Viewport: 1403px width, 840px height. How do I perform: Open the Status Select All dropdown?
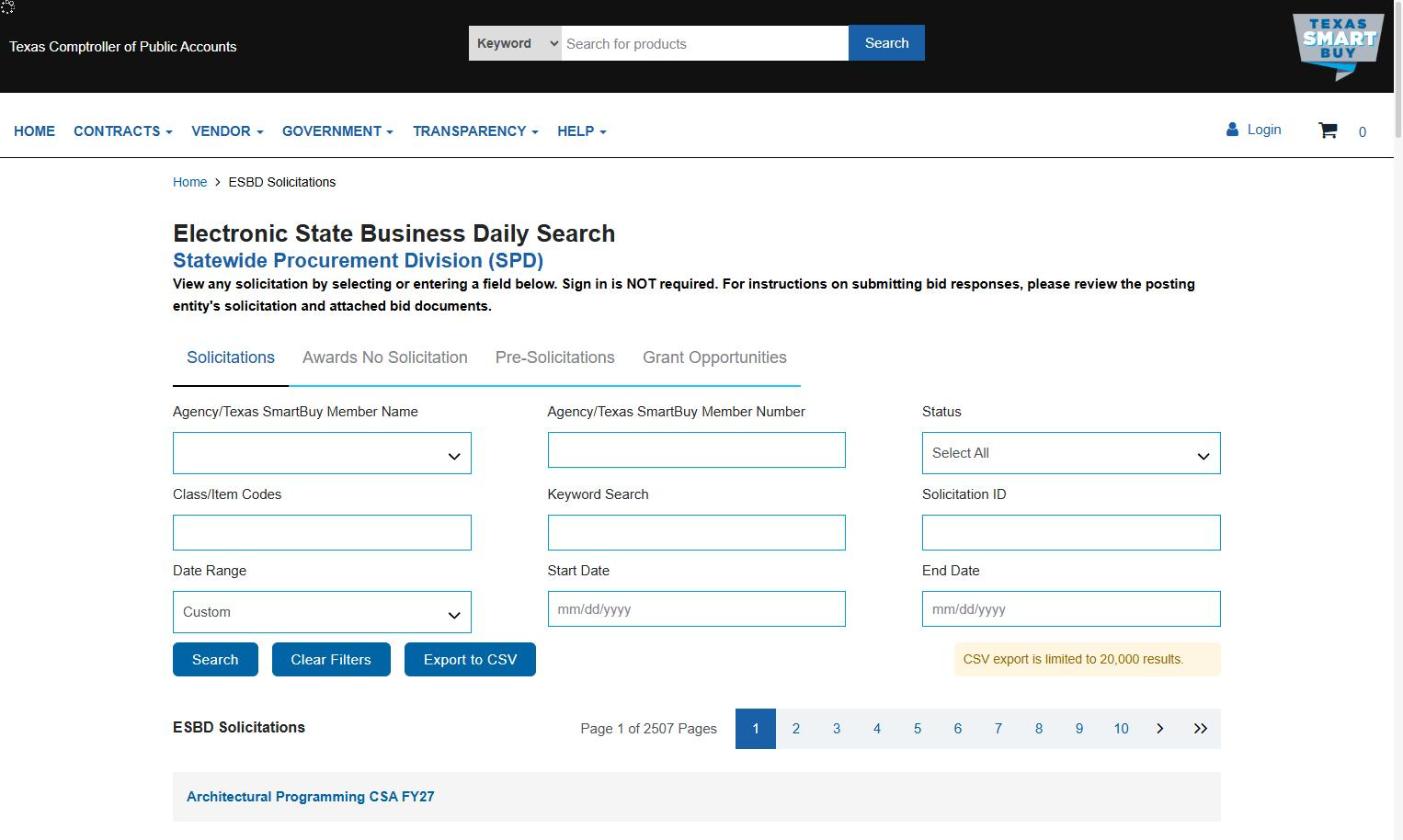(1071, 453)
